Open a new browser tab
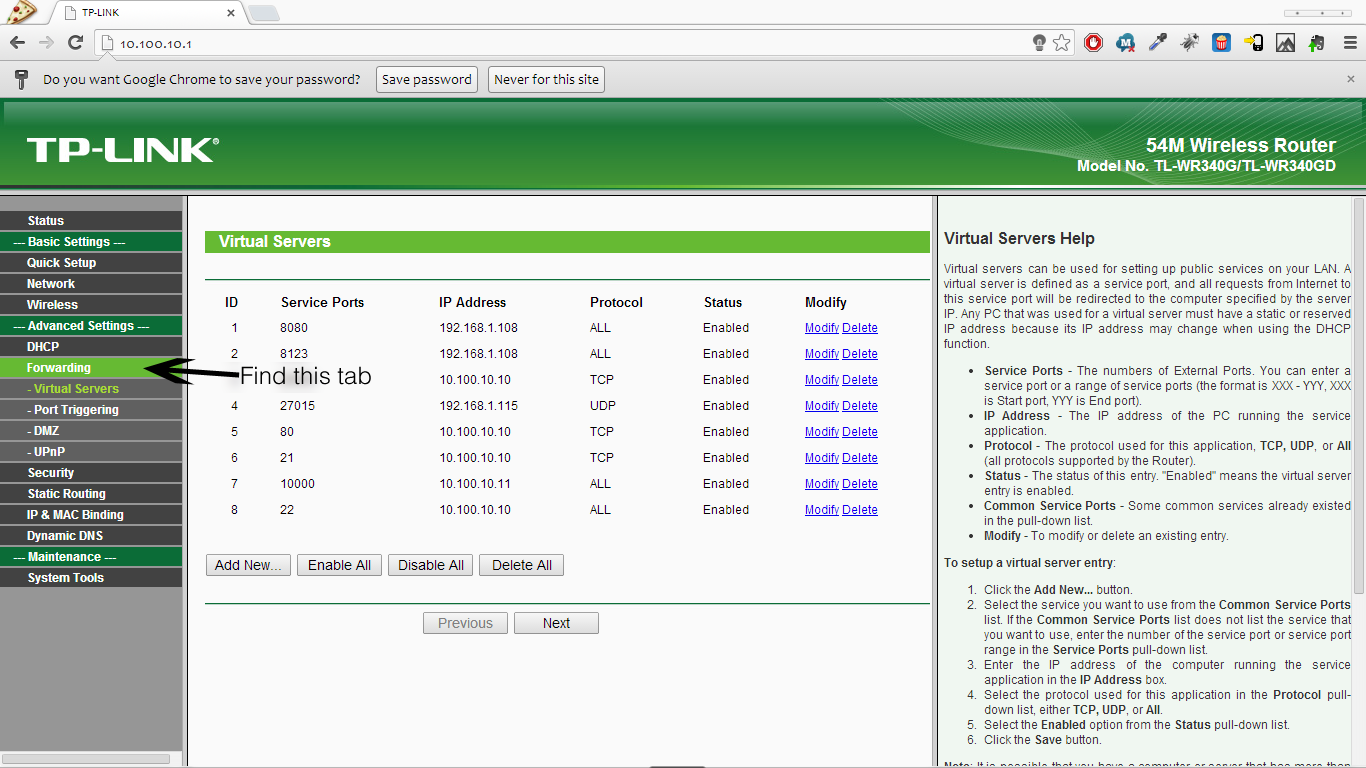The image size is (1366, 768). point(263,13)
